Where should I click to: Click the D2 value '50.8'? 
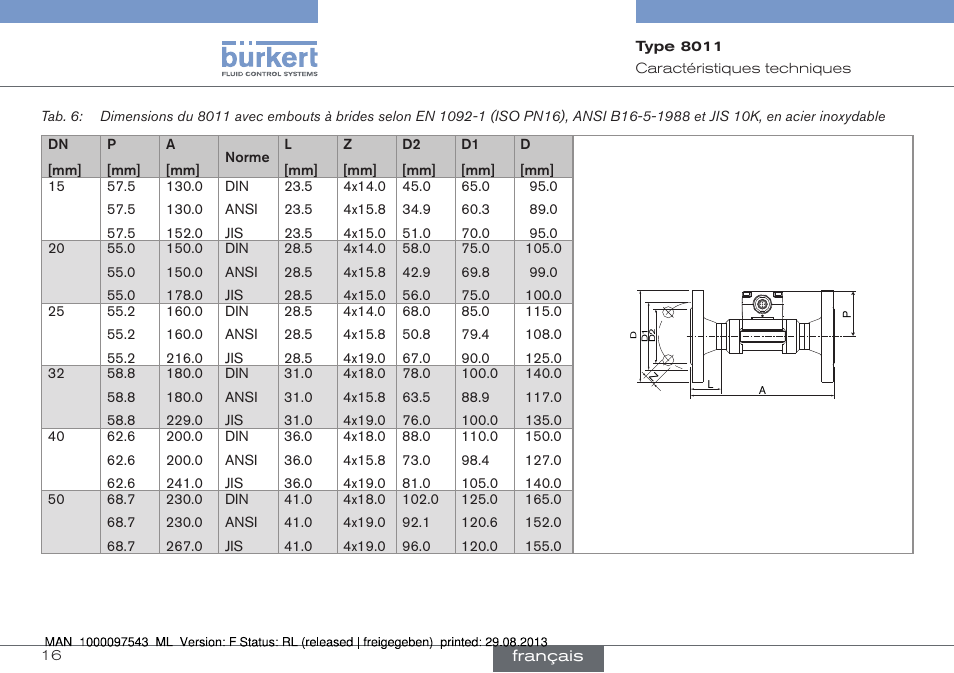tap(416, 334)
